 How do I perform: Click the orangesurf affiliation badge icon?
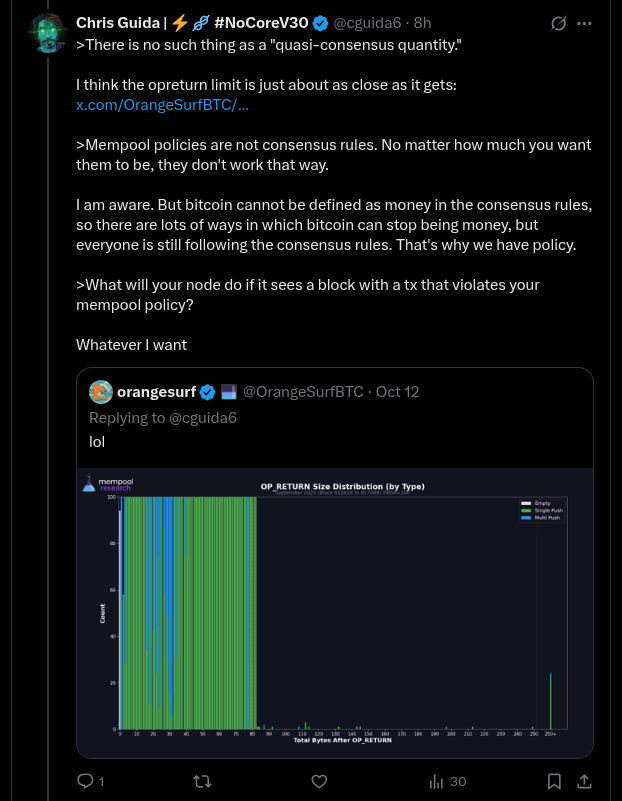[x=228, y=391]
